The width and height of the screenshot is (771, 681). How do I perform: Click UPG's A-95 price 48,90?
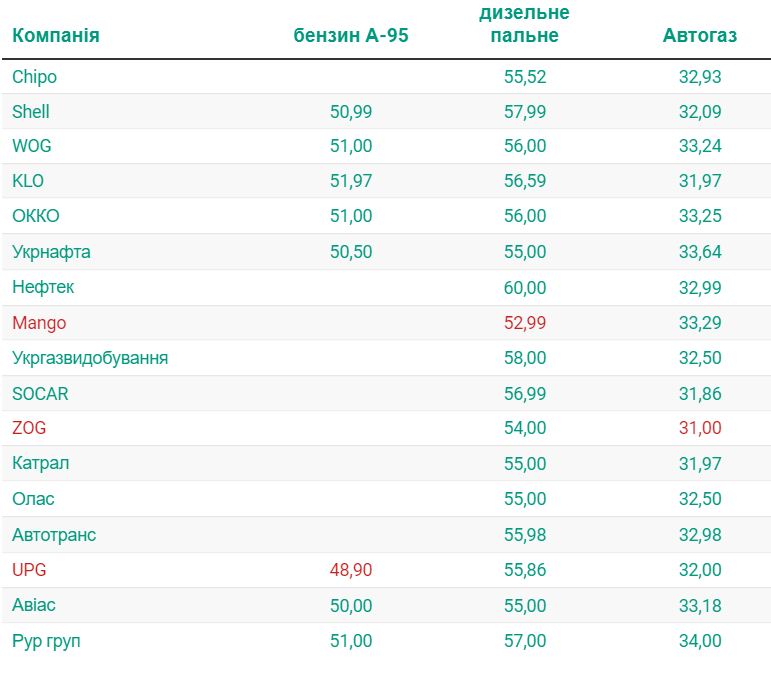351,570
